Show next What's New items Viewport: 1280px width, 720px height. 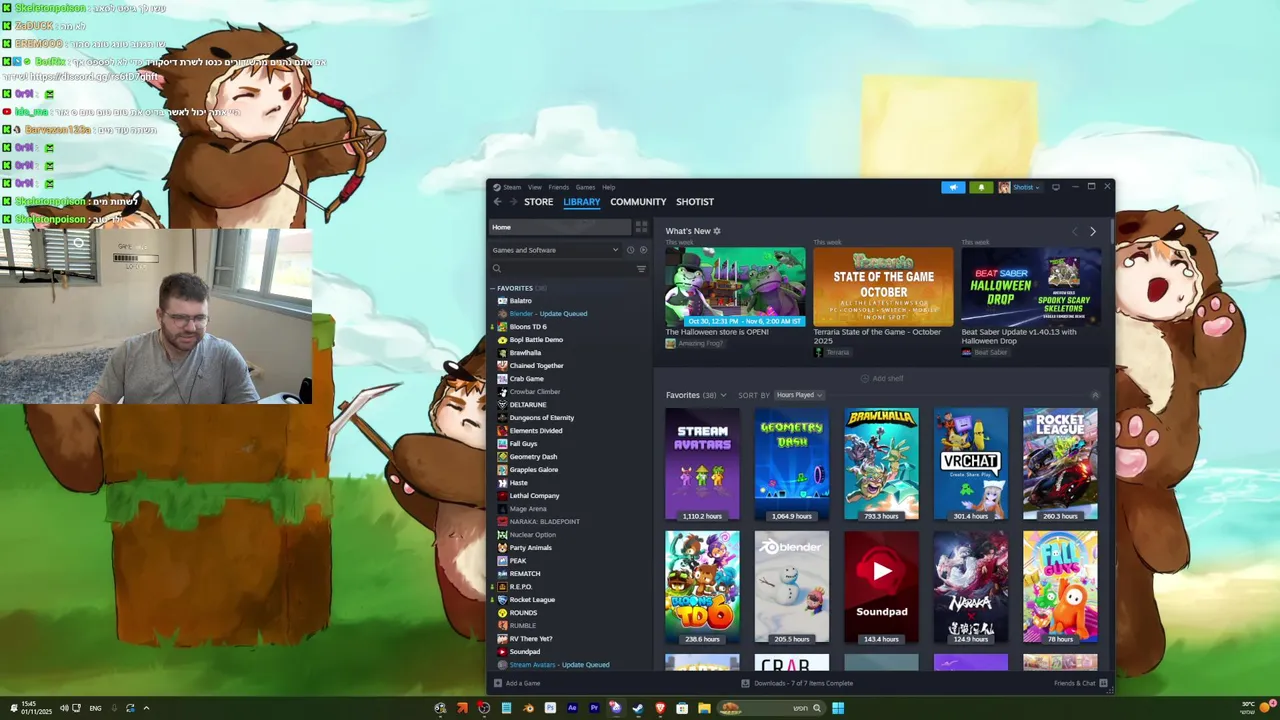click(x=1092, y=231)
